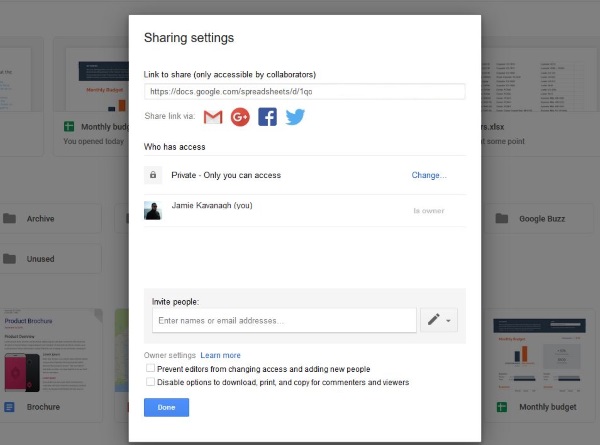Open the Google Buzz folder
600x445 pixels.
tap(543, 219)
